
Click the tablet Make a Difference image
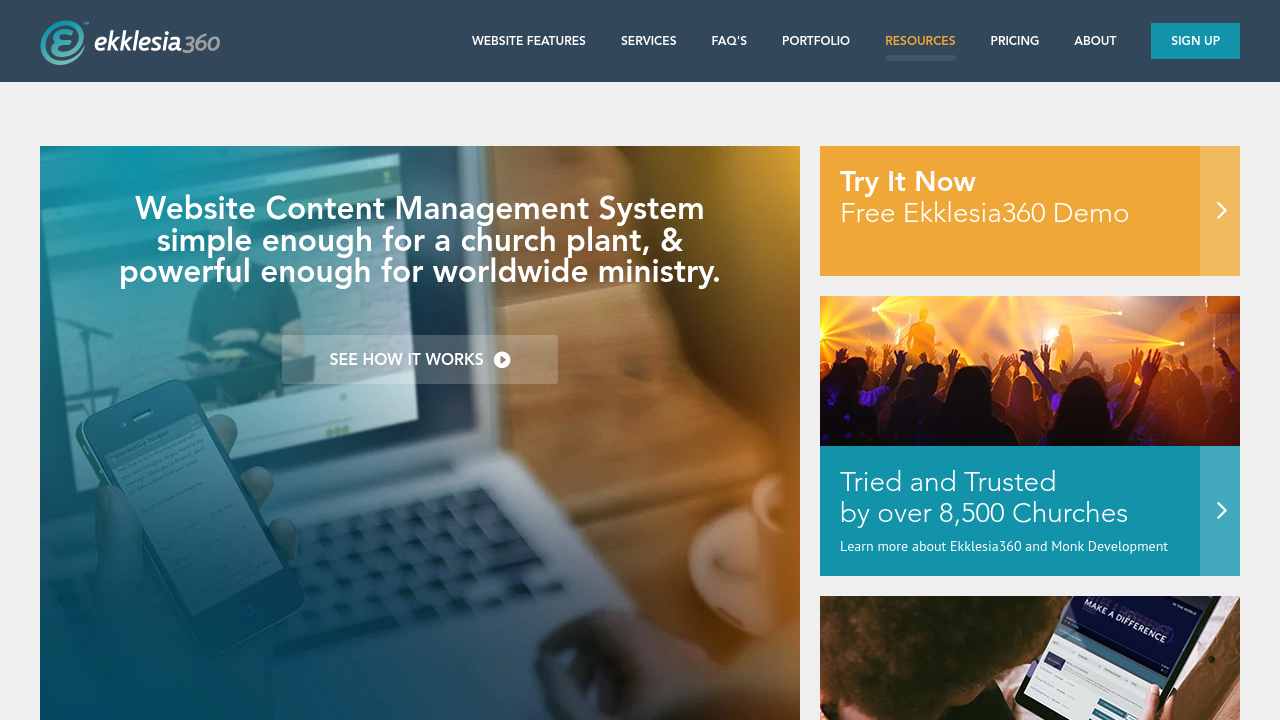pos(1030,658)
